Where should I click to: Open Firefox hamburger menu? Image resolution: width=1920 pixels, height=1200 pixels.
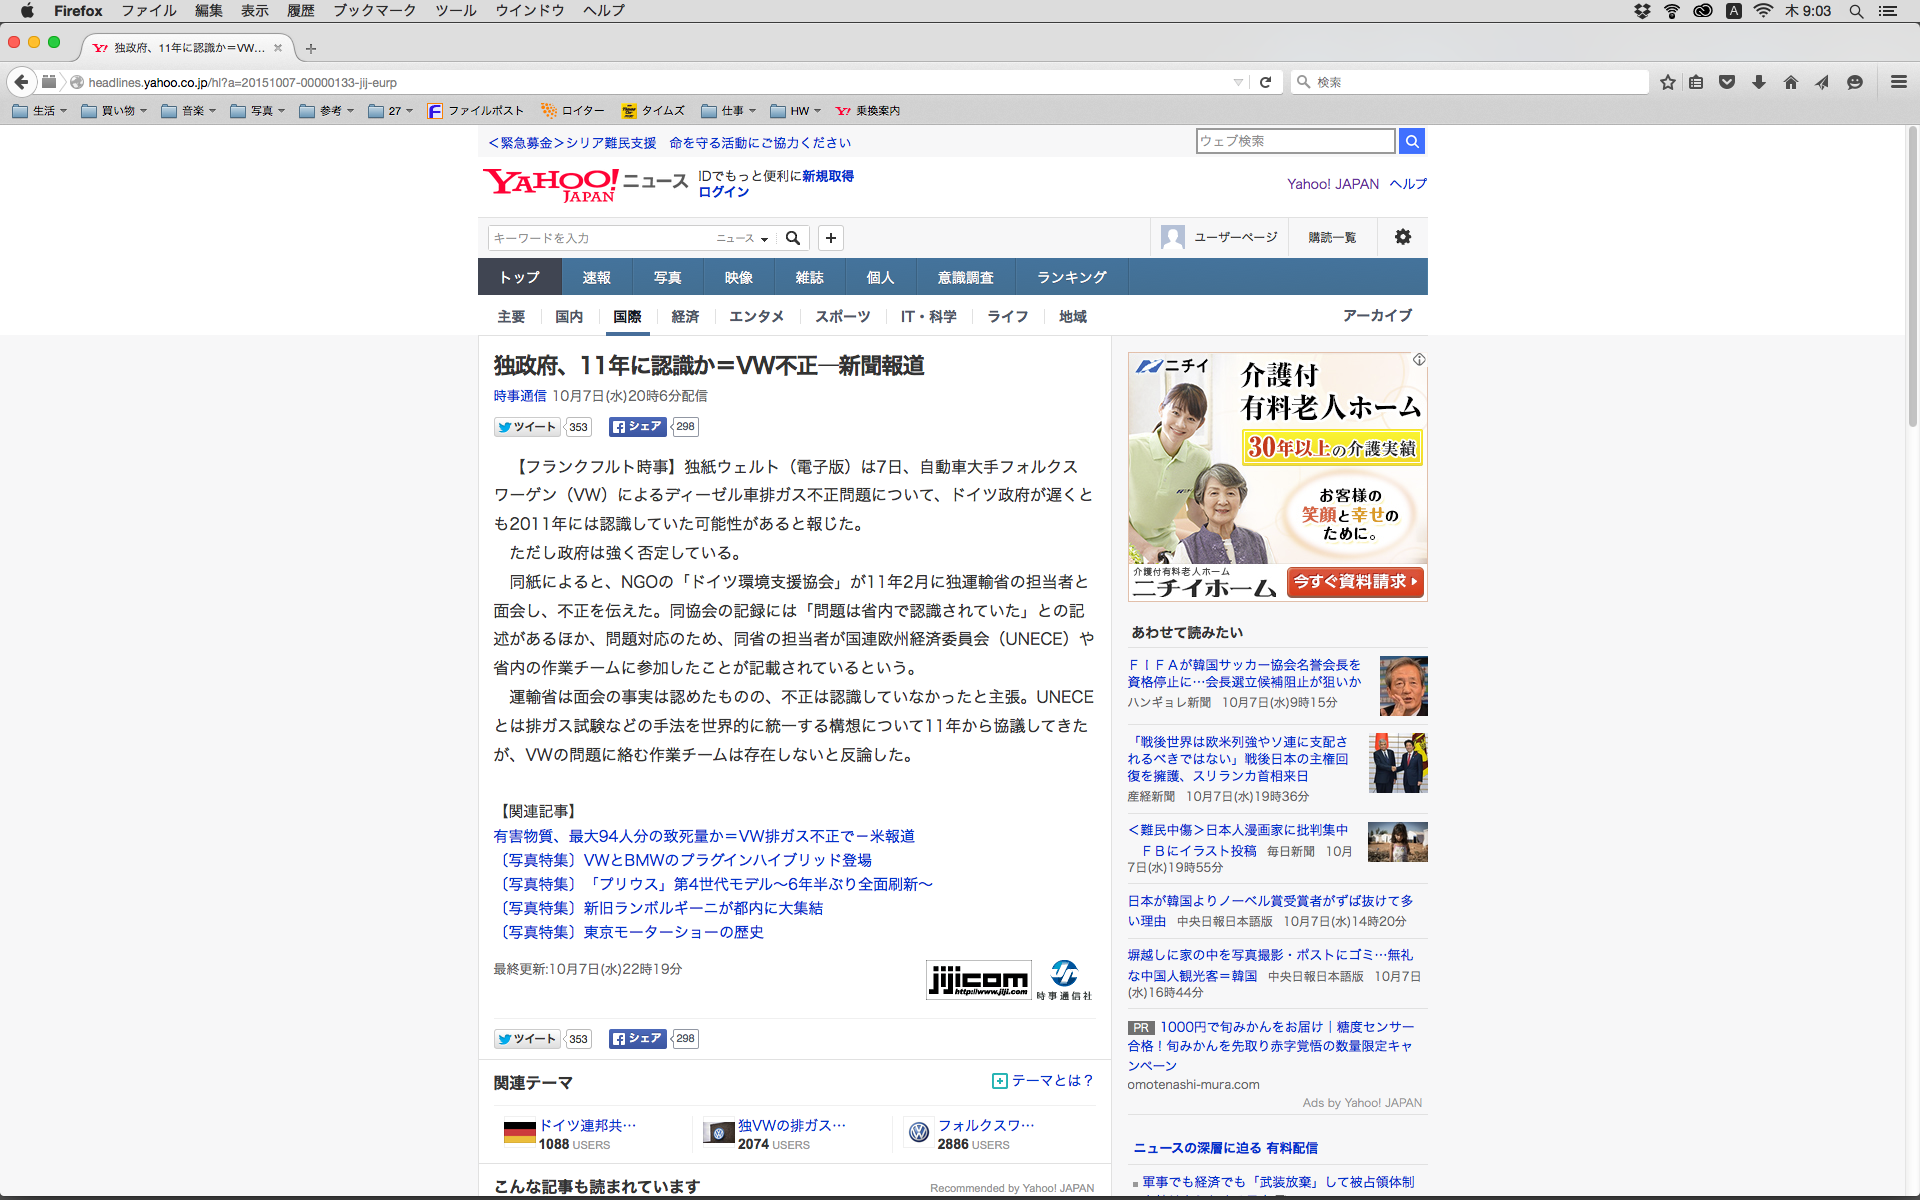[x=1898, y=82]
